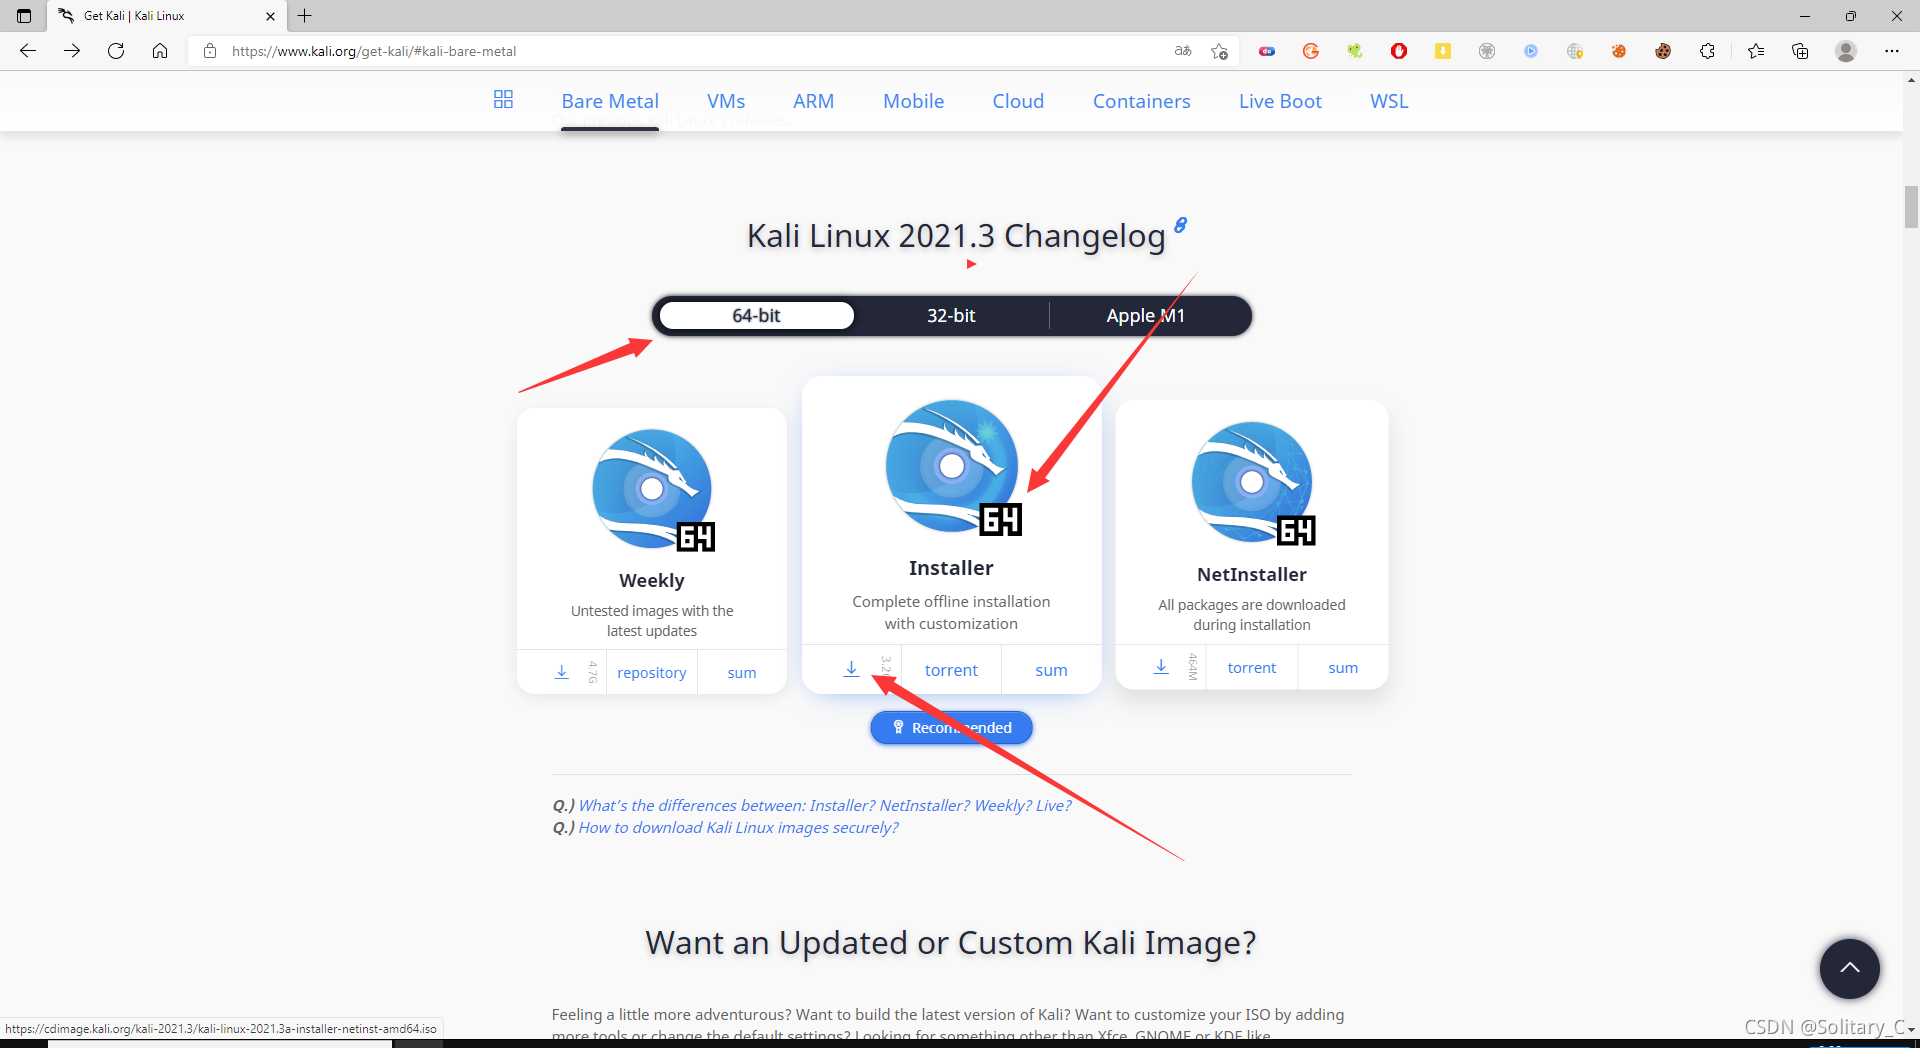Switch to the Live Boot tab
The height and width of the screenshot is (1048, 1920).
(x=1280, y=101)
